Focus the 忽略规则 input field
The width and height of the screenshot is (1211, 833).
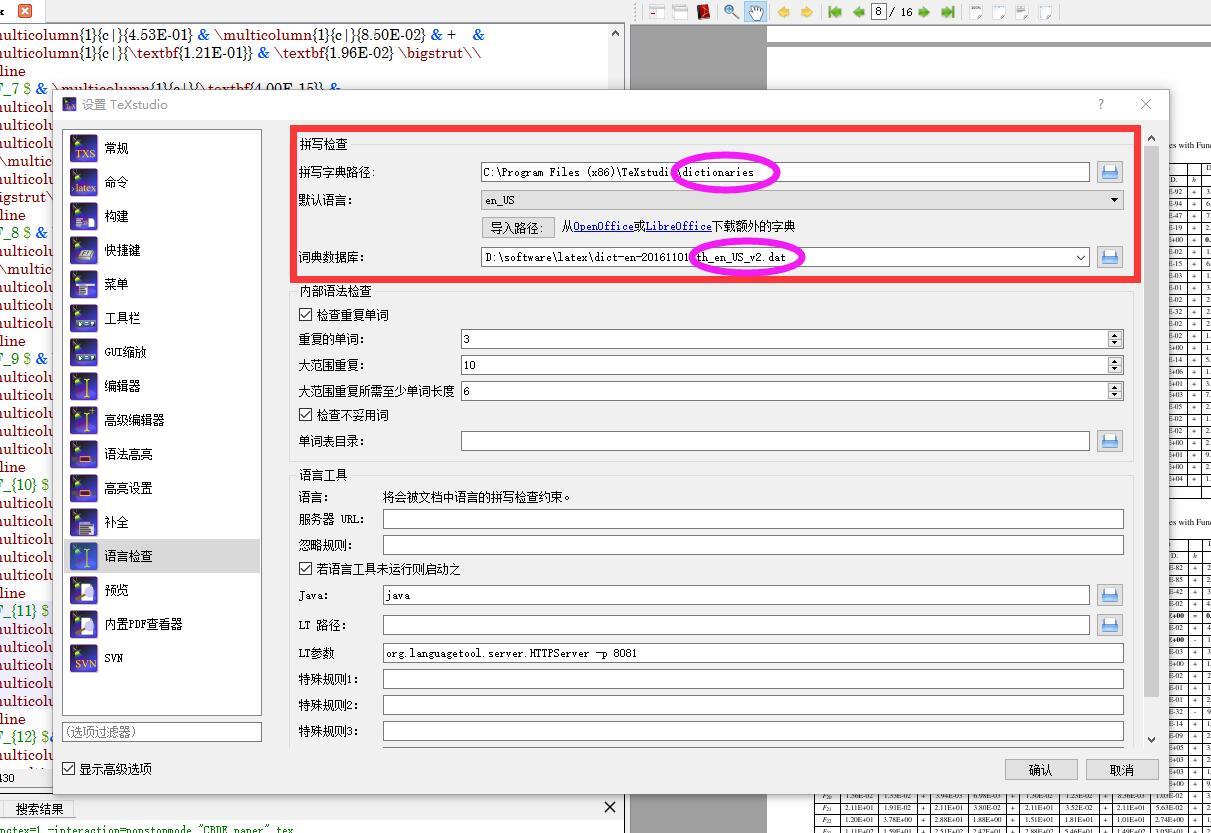(x=753, y=545)
